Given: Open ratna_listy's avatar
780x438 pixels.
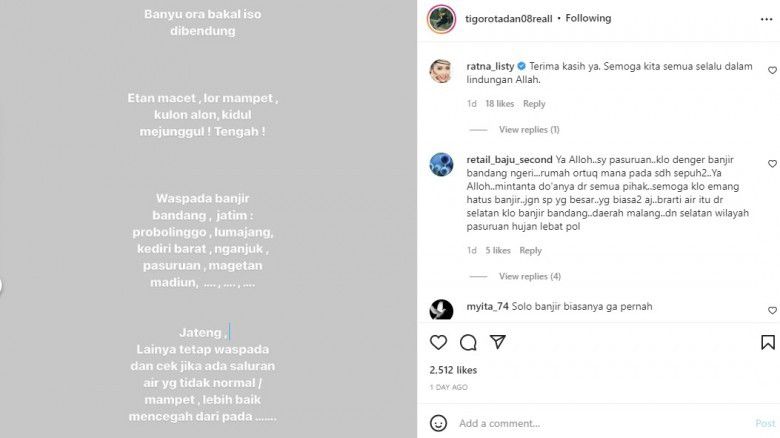Looking at the screenshot, I should point(442,72).
